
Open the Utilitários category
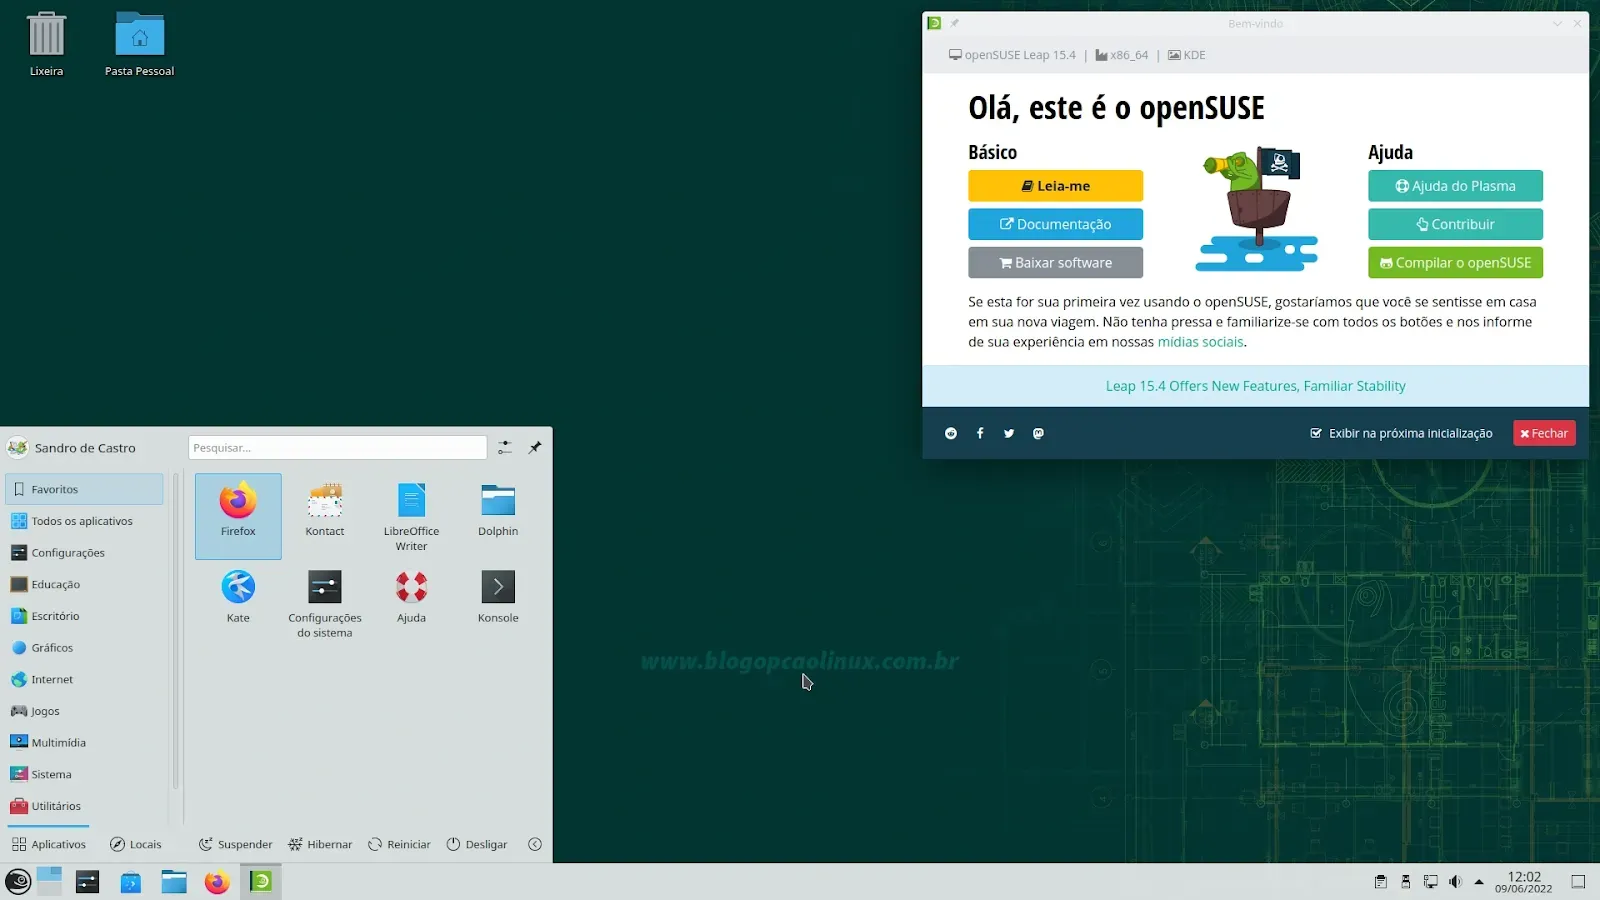pos(85,806)
